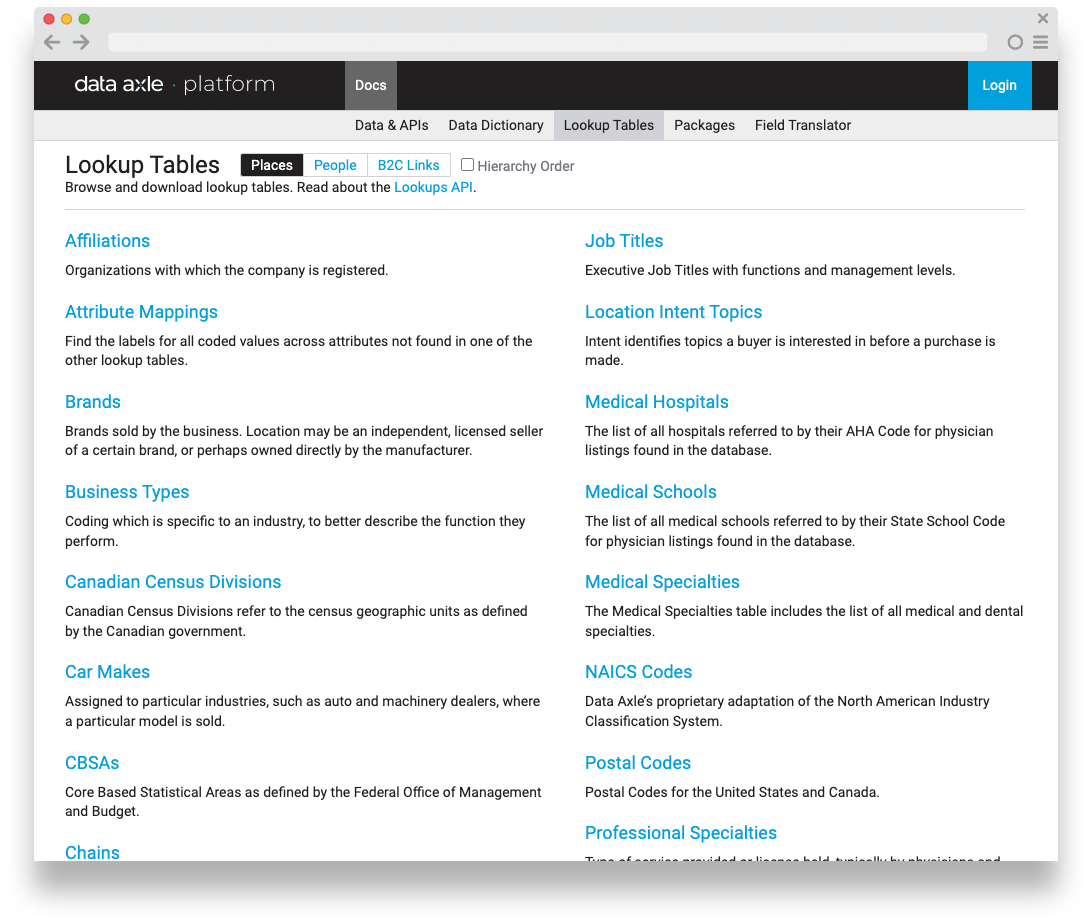Switch to the People tab
Viewport: 1090px width, 920px height.
point(335,165)
